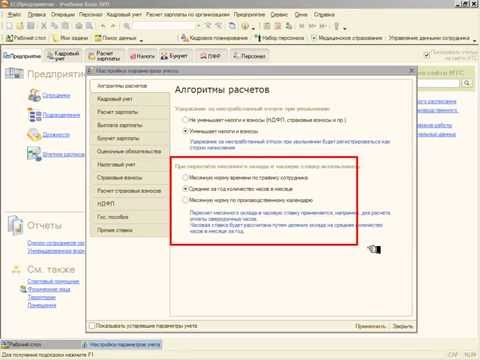Viewport: 480px width, 360px height.
Task: Click the New document toolbar icon
Action: (x=9, y=26)
